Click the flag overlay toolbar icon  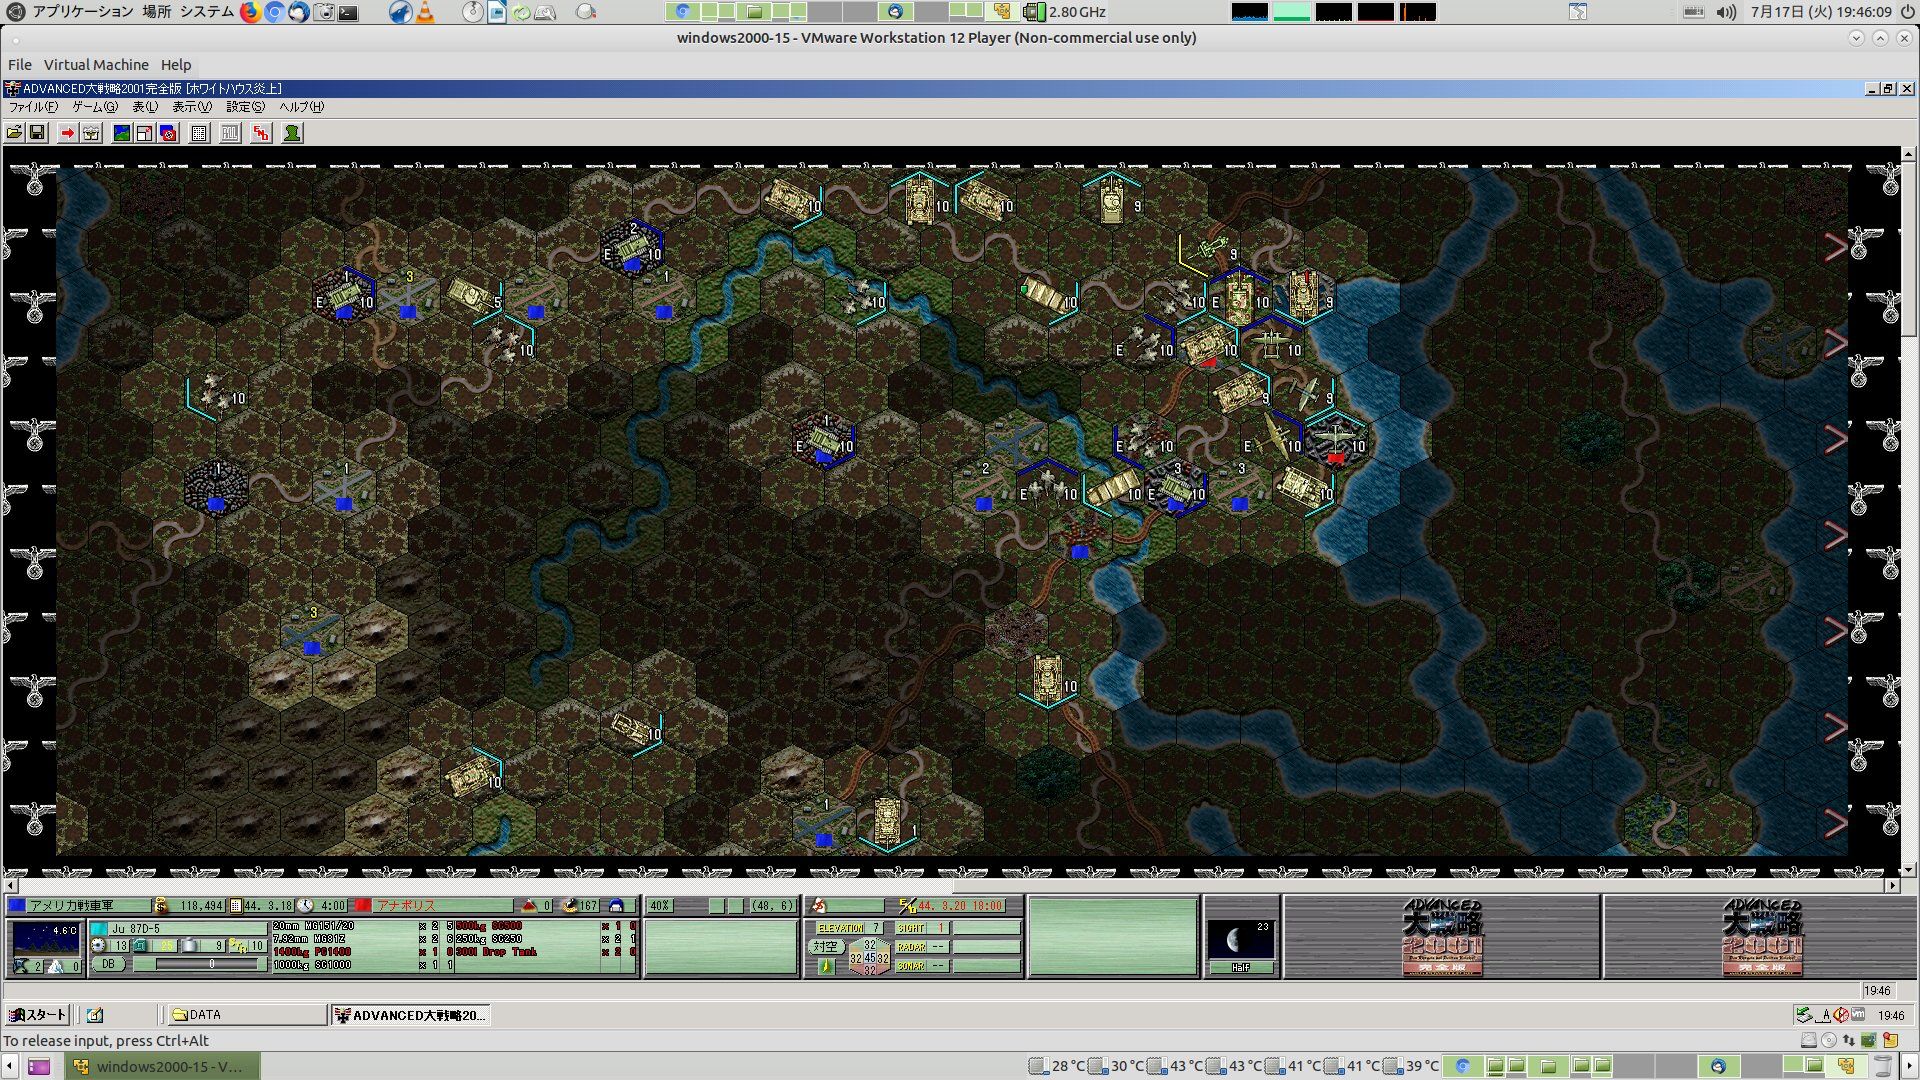168,133
